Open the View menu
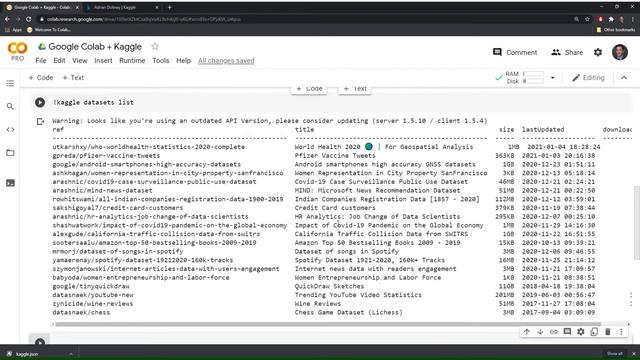This screenshot has width=640, height=360. [x=80, y=60]
